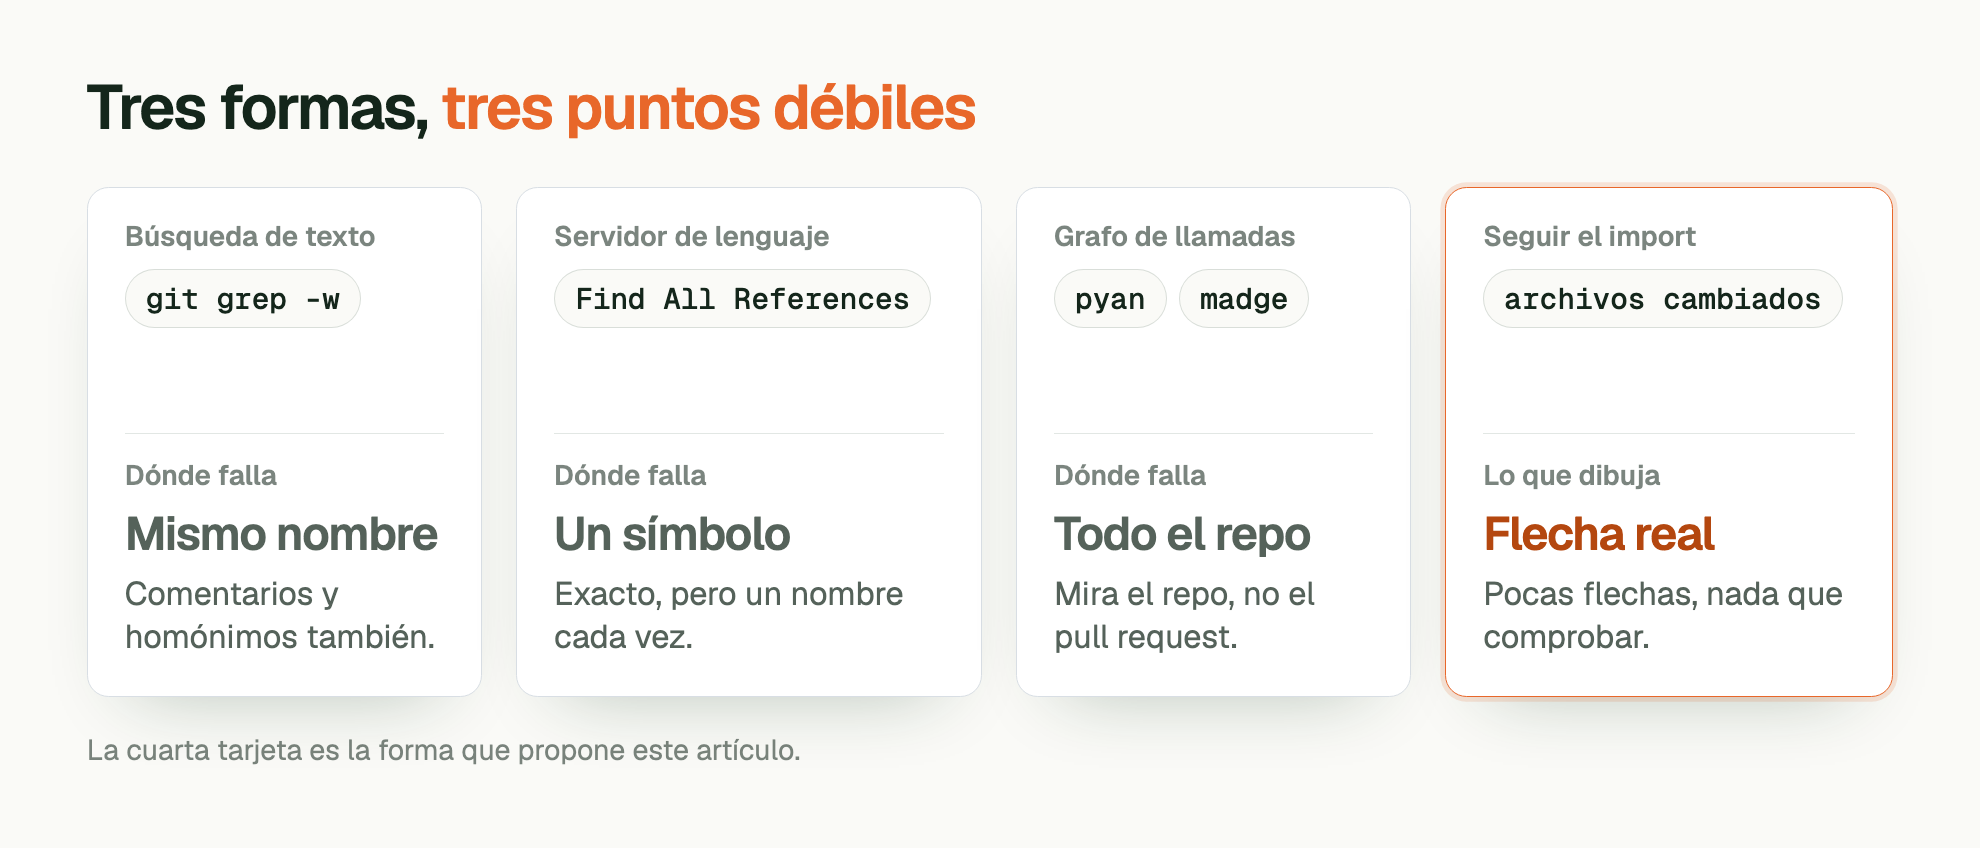
Task: Select the "Find All References" pill
Action: tap(742, 299)
